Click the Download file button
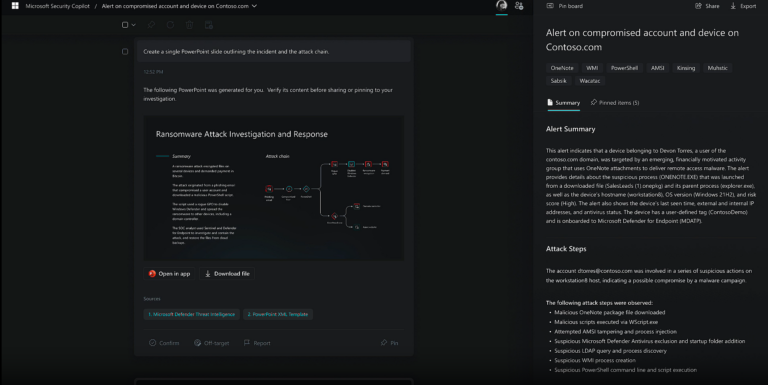 [227, 274]
